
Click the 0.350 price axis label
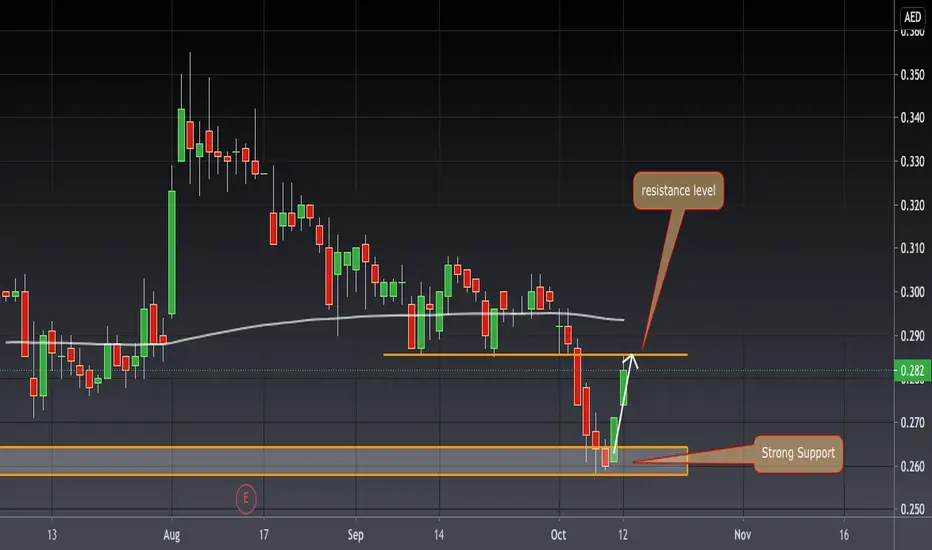[912, 75]
